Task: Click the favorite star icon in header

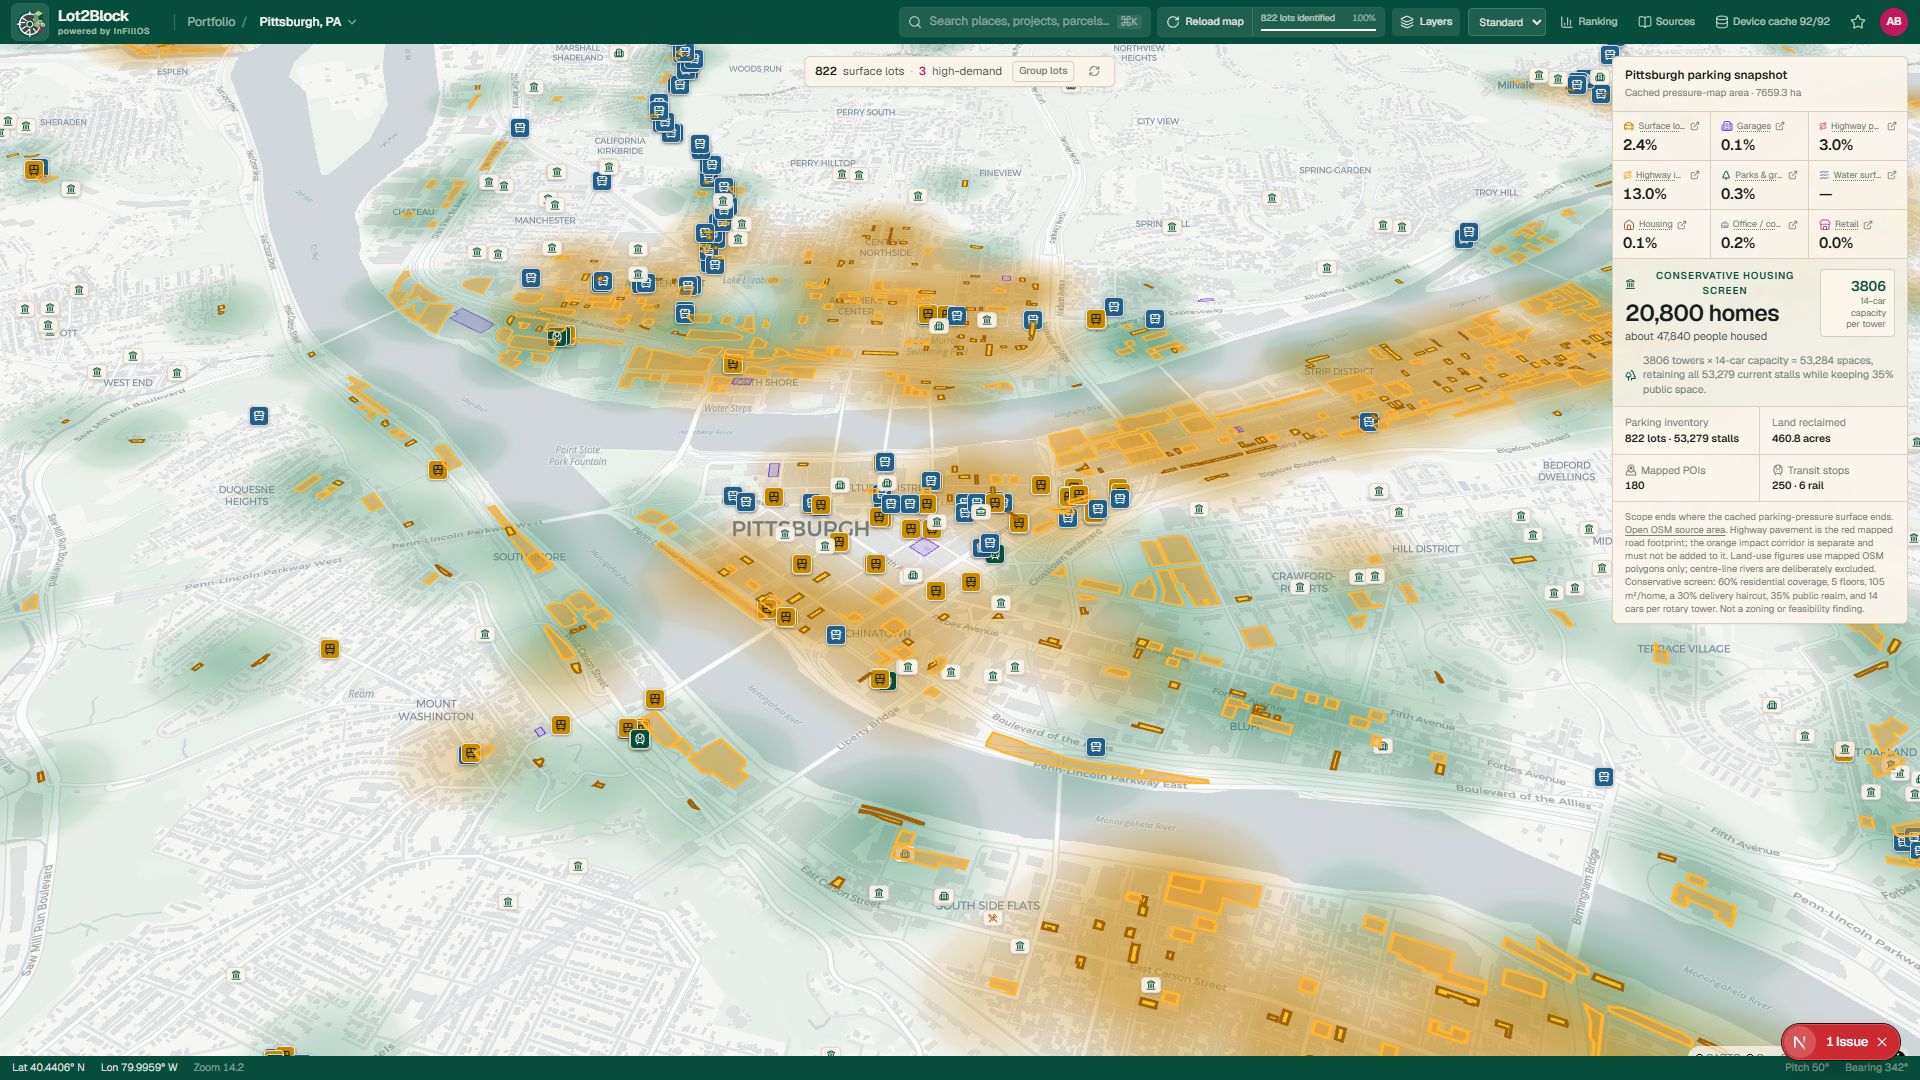Action: [x=1858, y=22]
